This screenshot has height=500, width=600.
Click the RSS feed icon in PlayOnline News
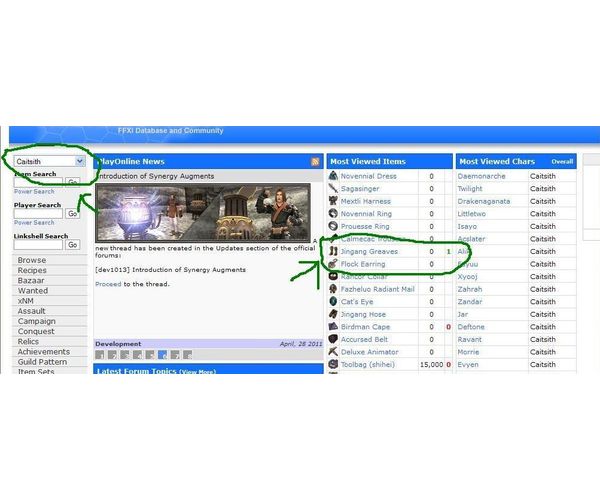[x=315, y=162]
